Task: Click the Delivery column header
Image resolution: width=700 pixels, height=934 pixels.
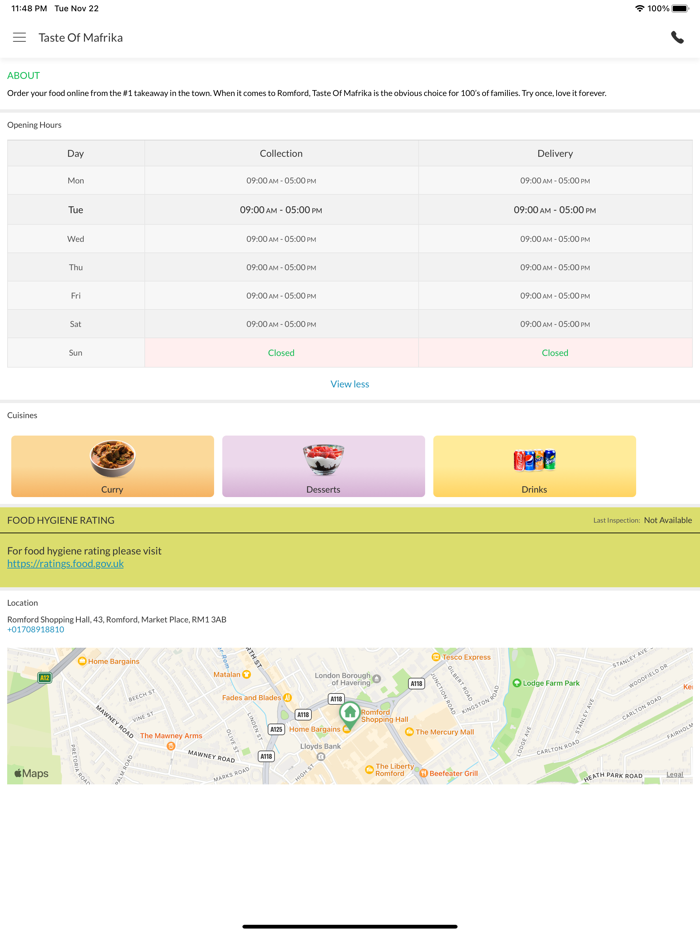Action: point(555,154)
